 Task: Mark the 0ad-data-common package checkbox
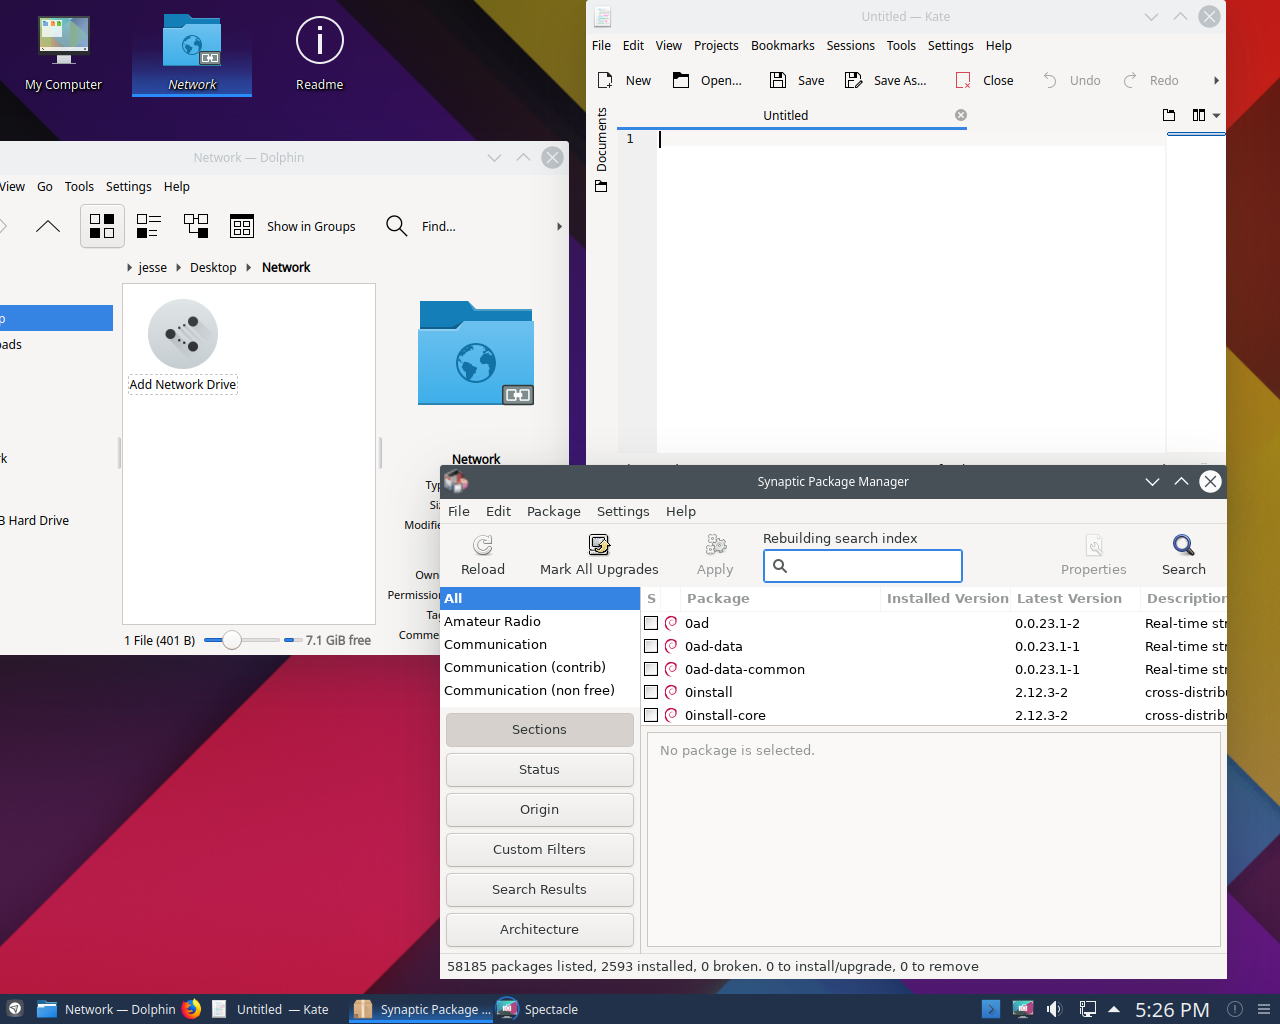click(651, 669)
